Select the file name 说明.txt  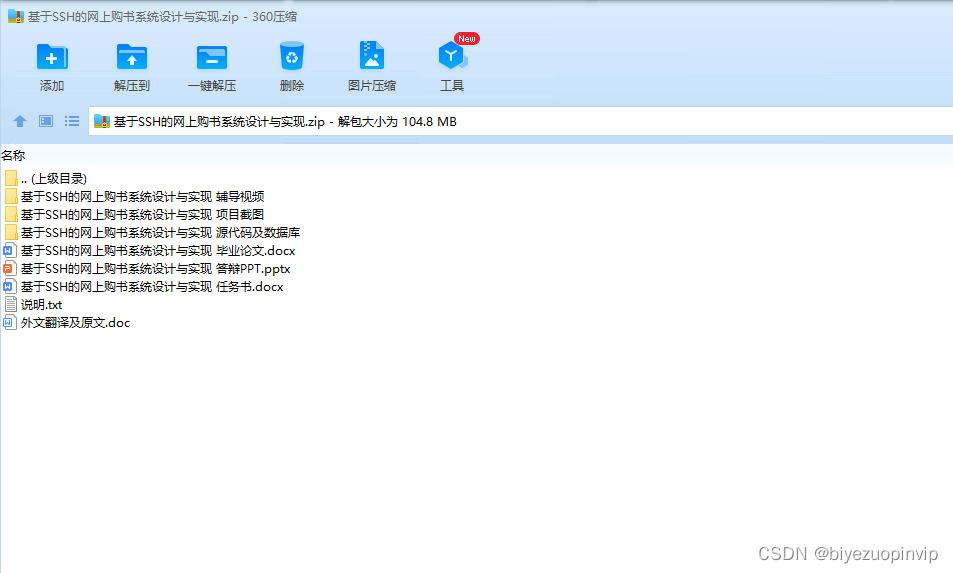41,304
